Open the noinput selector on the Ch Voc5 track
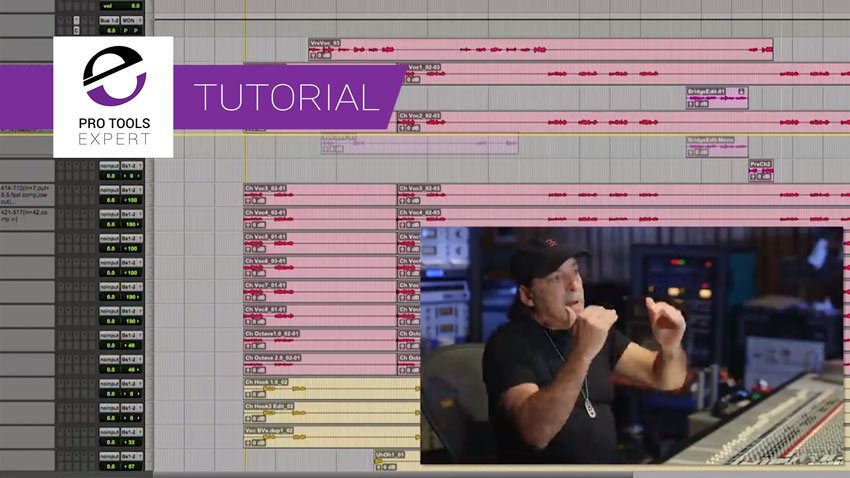850x478 pixels. (x=109, y=238)
